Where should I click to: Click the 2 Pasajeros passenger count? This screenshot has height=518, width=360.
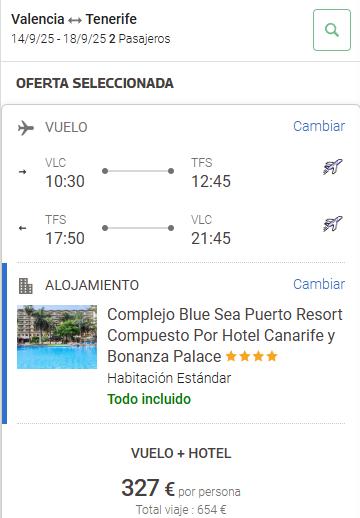pyautogui.click(x=140, y=39)
